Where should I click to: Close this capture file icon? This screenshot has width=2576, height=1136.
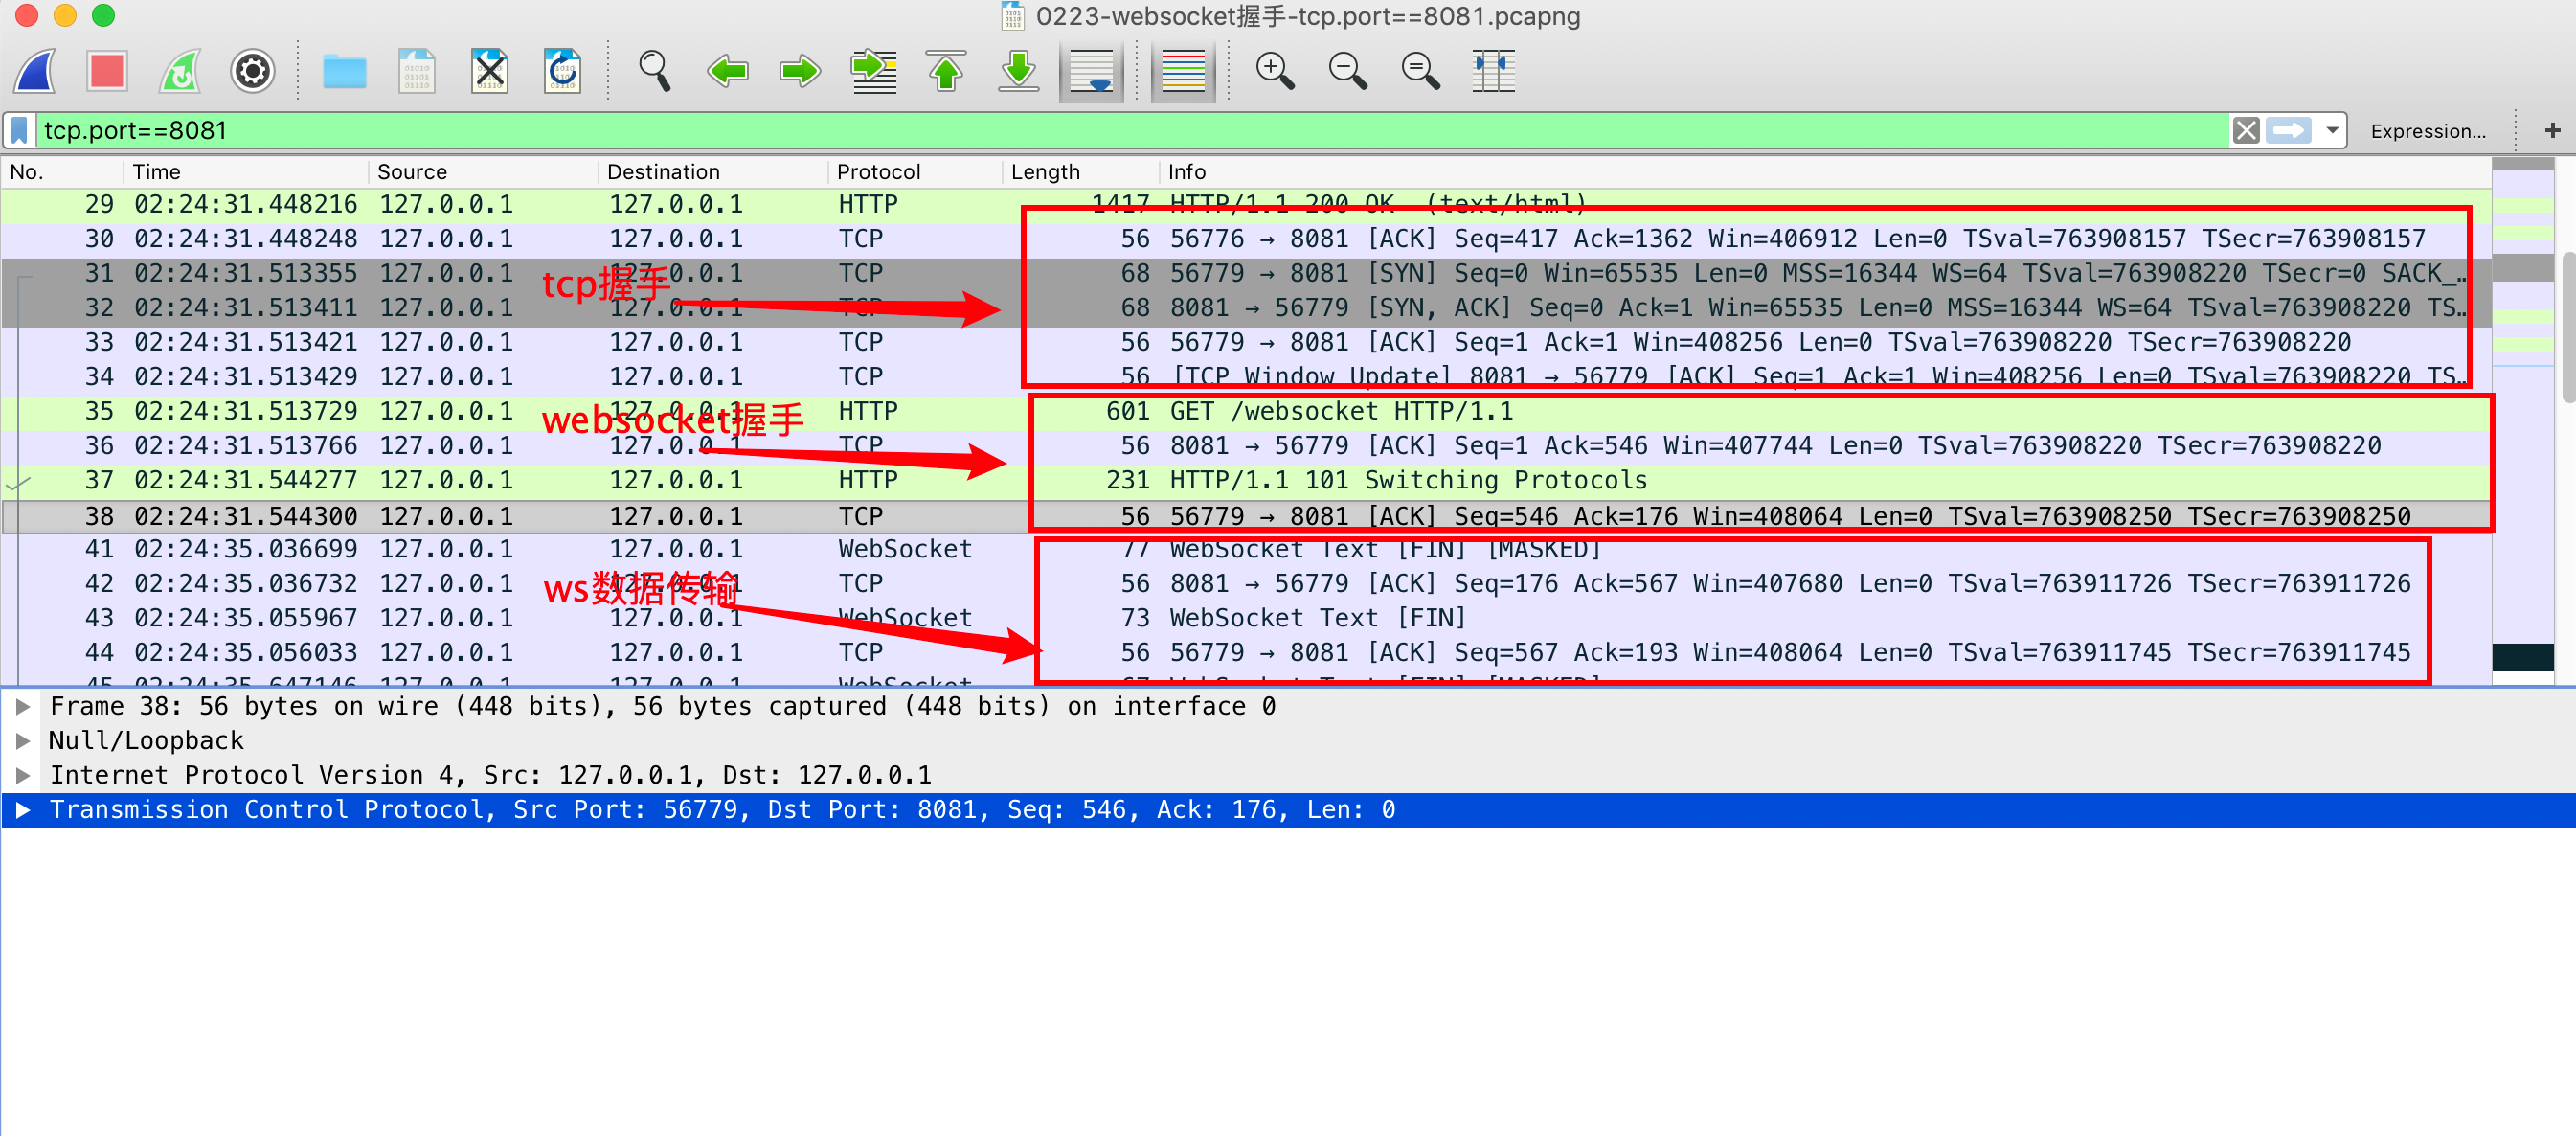489,71
